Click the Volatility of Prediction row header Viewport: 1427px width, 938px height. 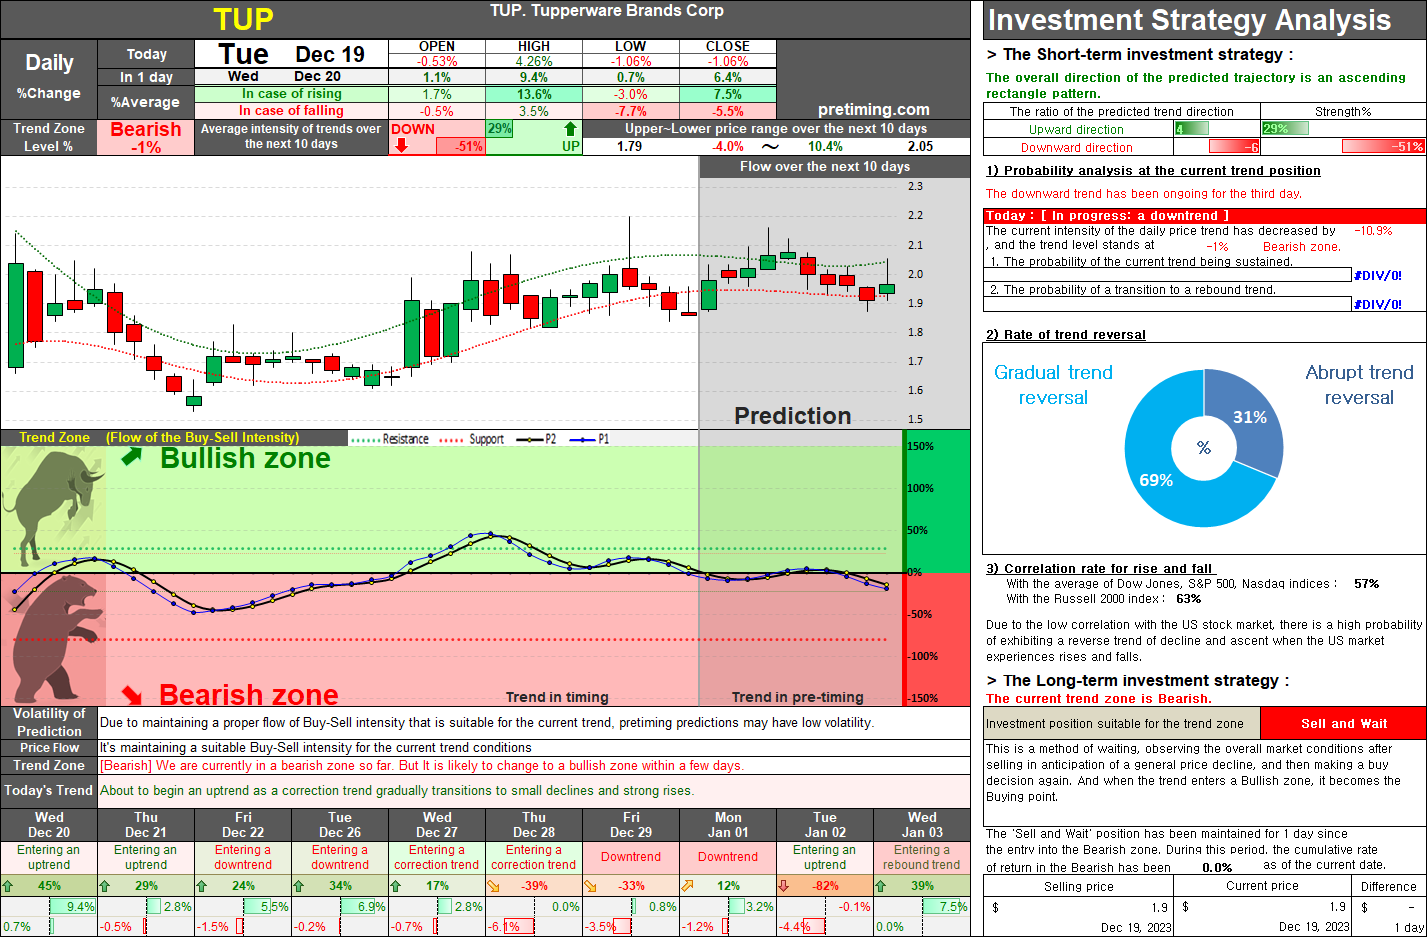point(49,722)
